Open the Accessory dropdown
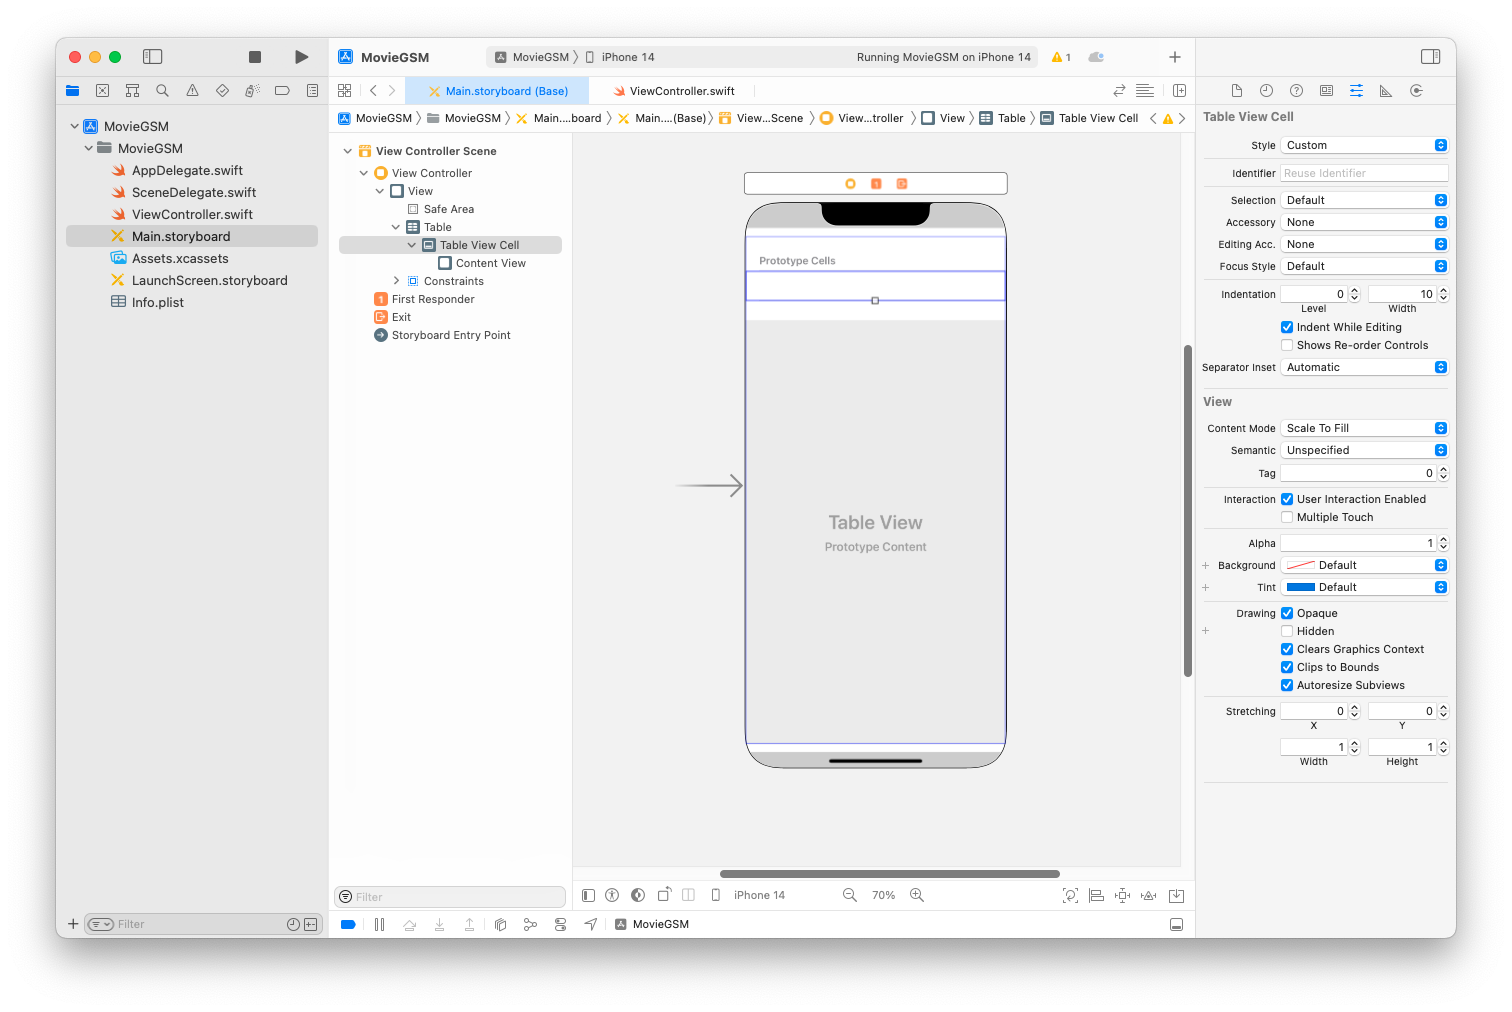 tap(1364, 222)
